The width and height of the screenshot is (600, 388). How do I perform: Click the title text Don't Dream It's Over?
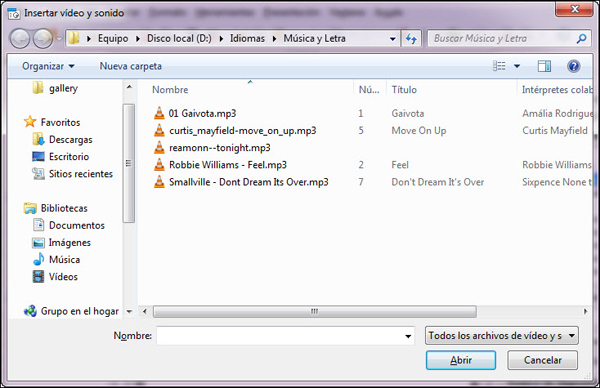point(437,182)
